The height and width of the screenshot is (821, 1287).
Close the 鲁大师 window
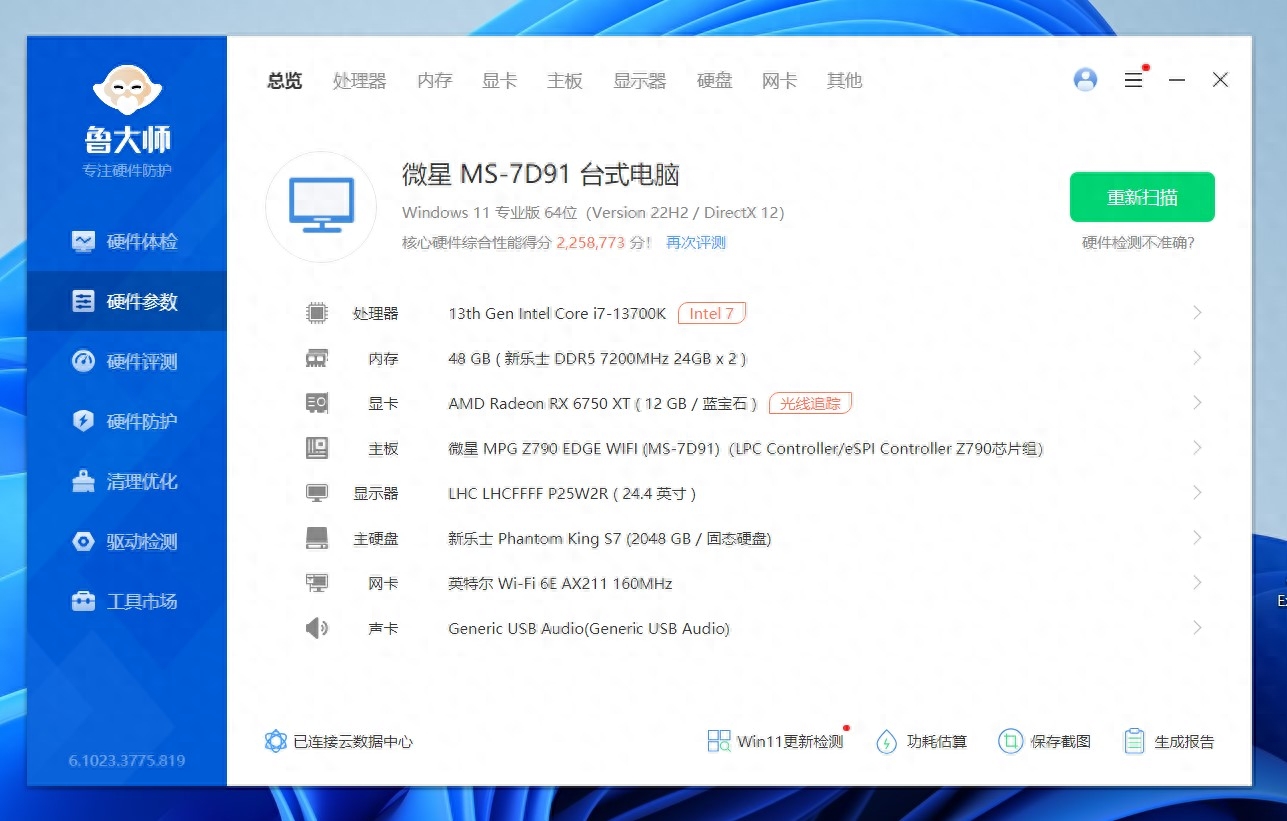click(1220, 80)
